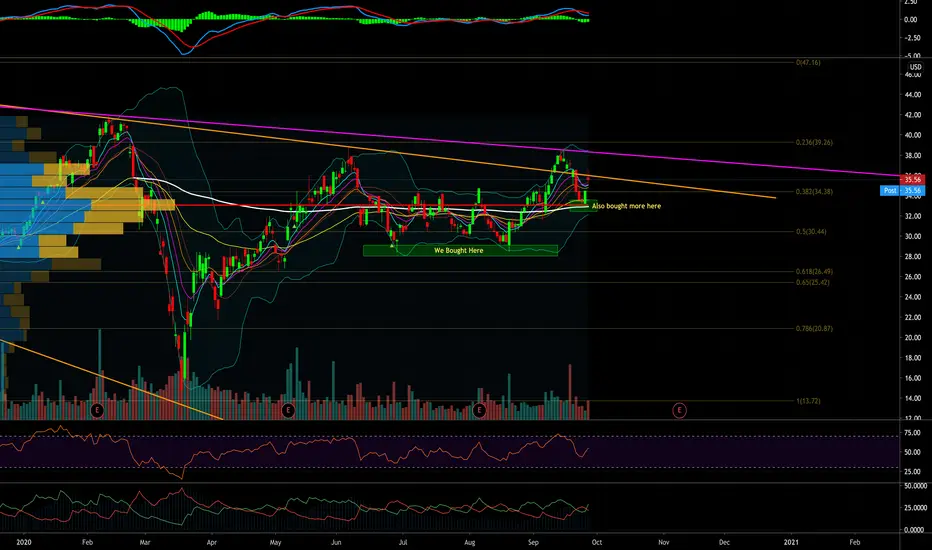Click the 0.5(30.44) Fibonacci level label
The height and width of the screenshot is (550, 932).
(811, 231)
